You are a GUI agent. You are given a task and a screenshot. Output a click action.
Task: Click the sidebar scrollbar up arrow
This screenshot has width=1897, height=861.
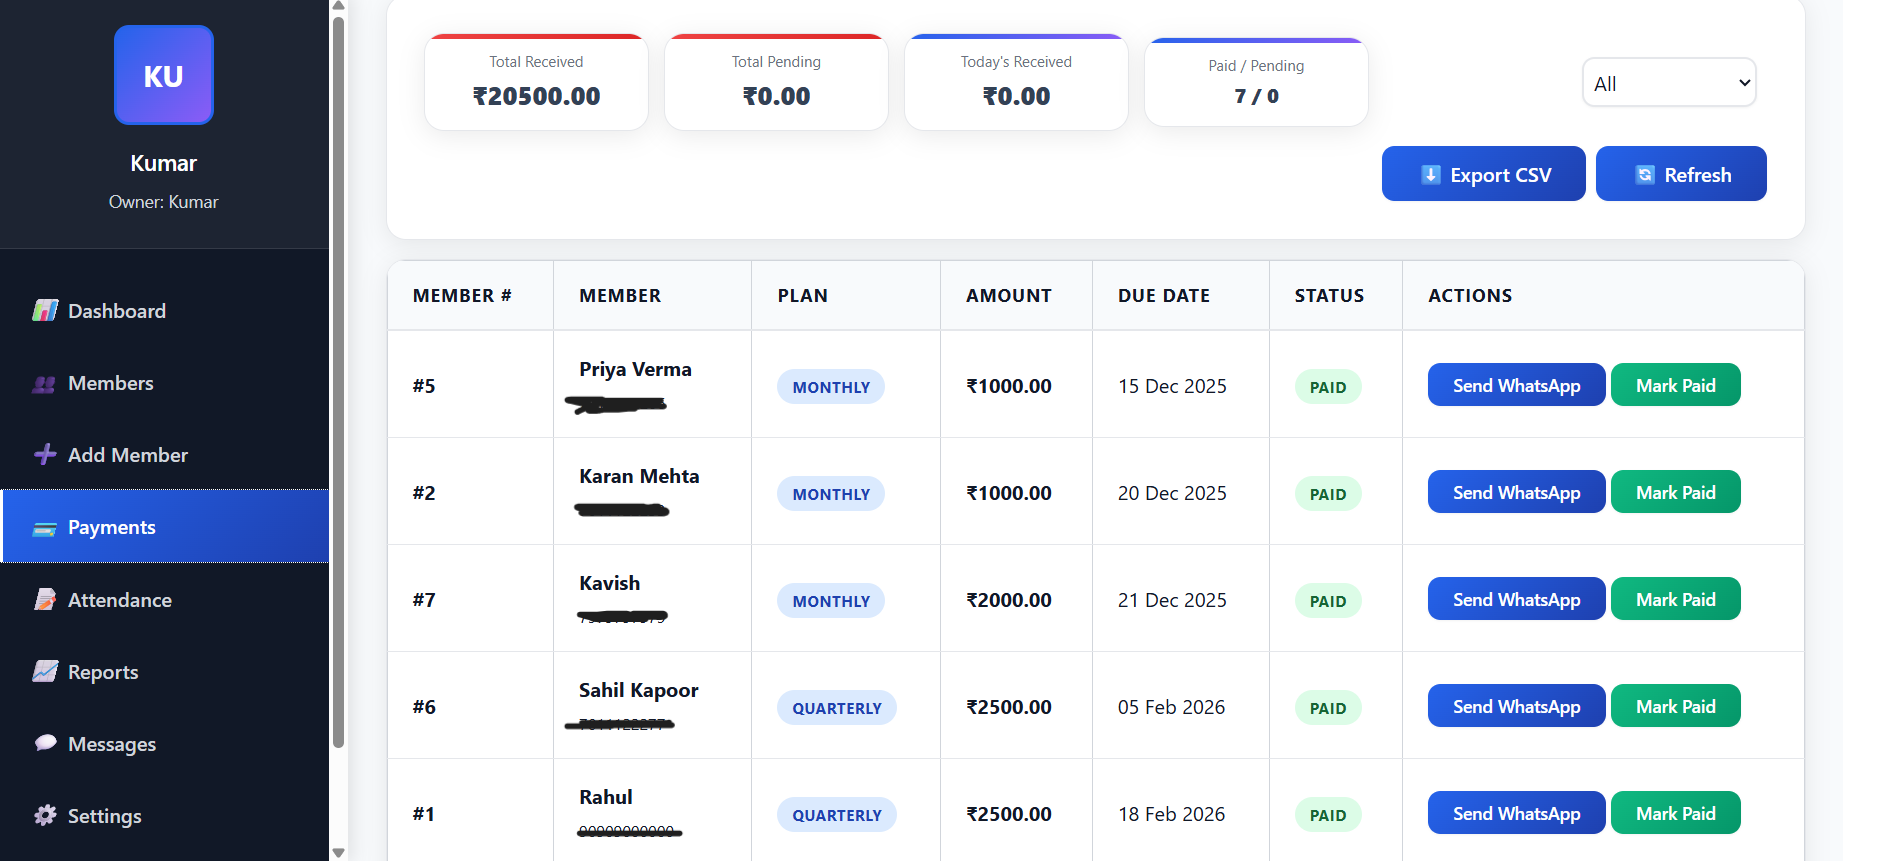pos(338,6)
